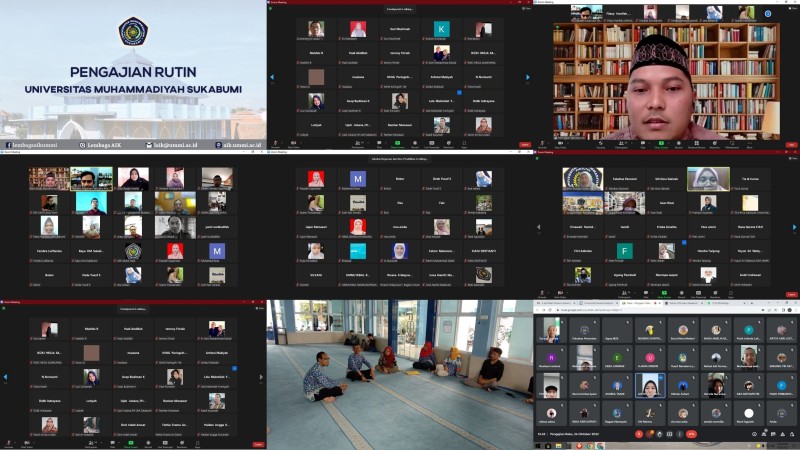Open Participants in Zoom window with teal K tile

click(356, 145)
